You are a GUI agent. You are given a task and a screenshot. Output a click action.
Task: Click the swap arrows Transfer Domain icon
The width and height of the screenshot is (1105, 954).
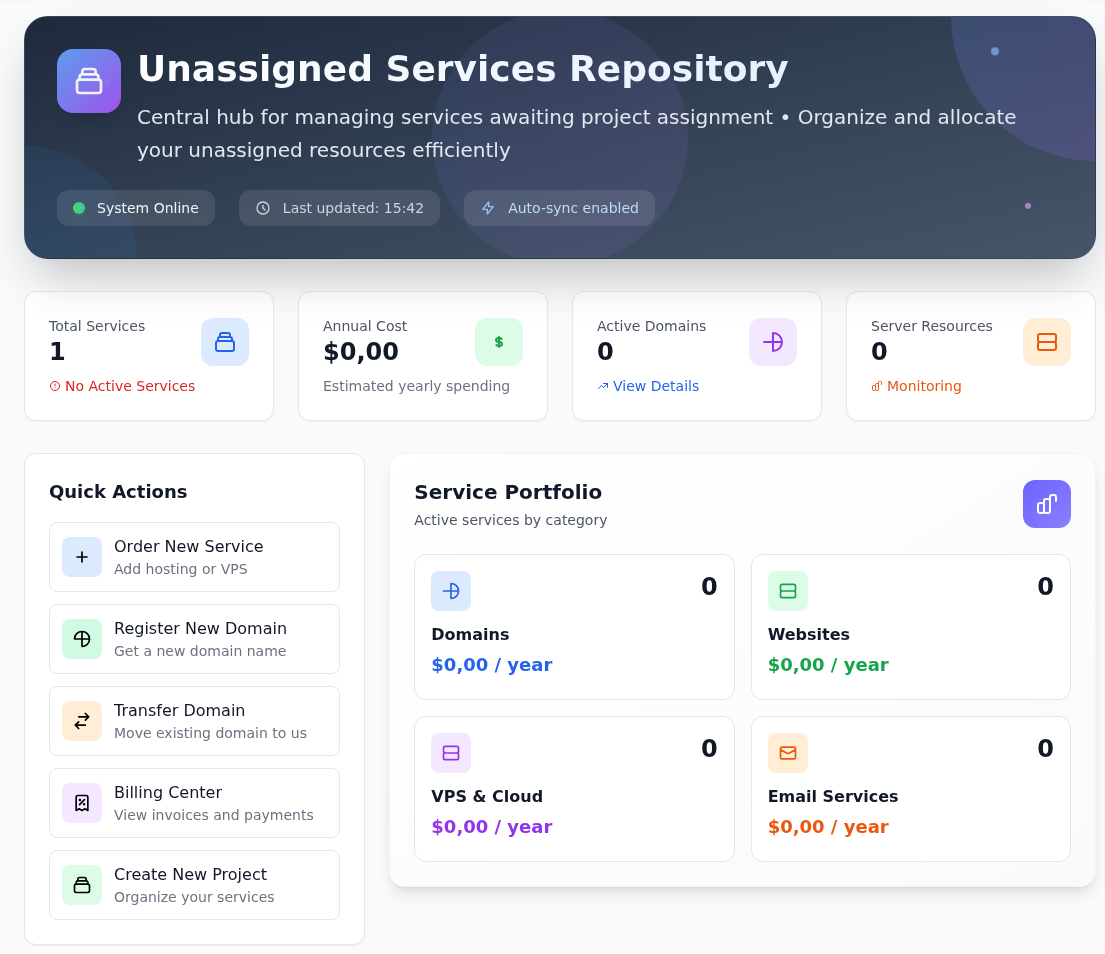click(82, 721)
